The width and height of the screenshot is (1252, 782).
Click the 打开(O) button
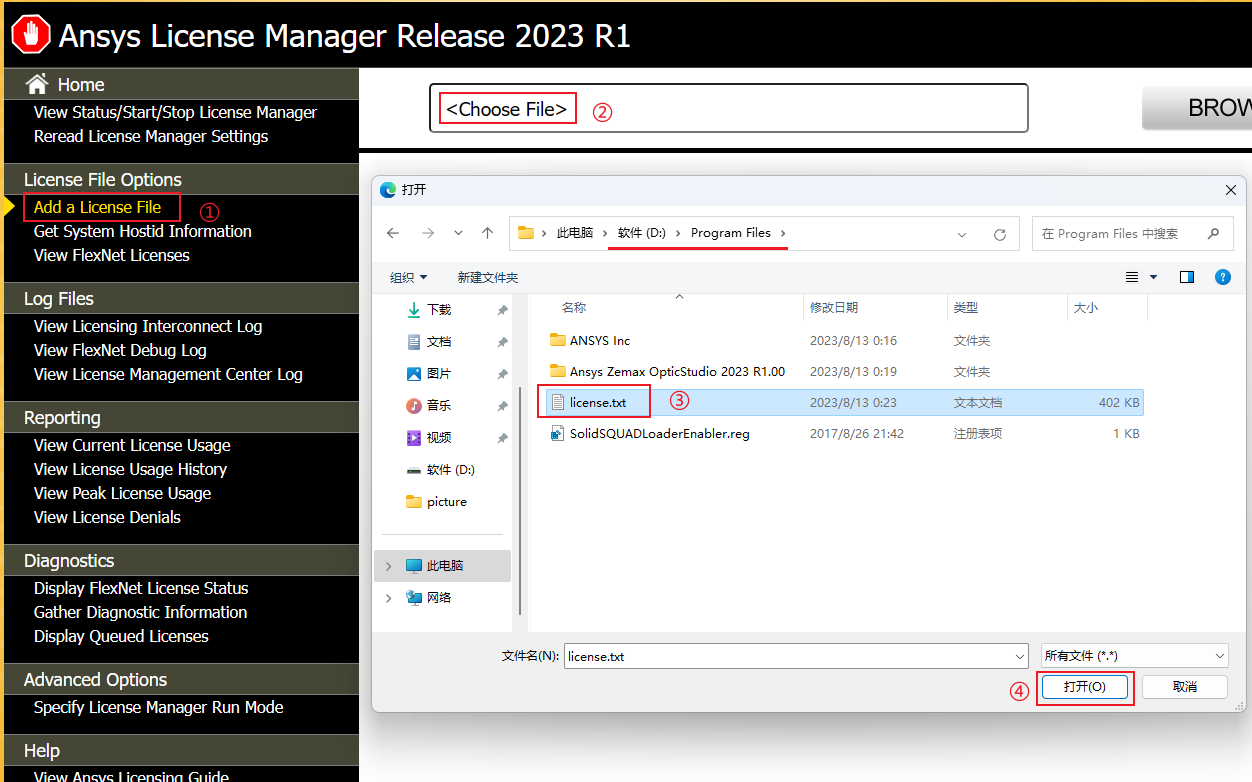(1085, 687)
